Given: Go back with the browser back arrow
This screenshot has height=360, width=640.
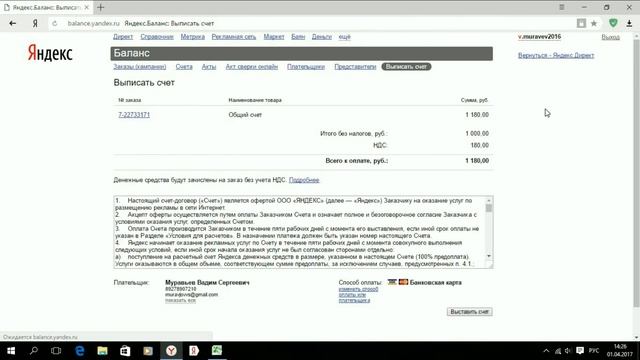Looking at the screenshot, I should tap(13, 23).
